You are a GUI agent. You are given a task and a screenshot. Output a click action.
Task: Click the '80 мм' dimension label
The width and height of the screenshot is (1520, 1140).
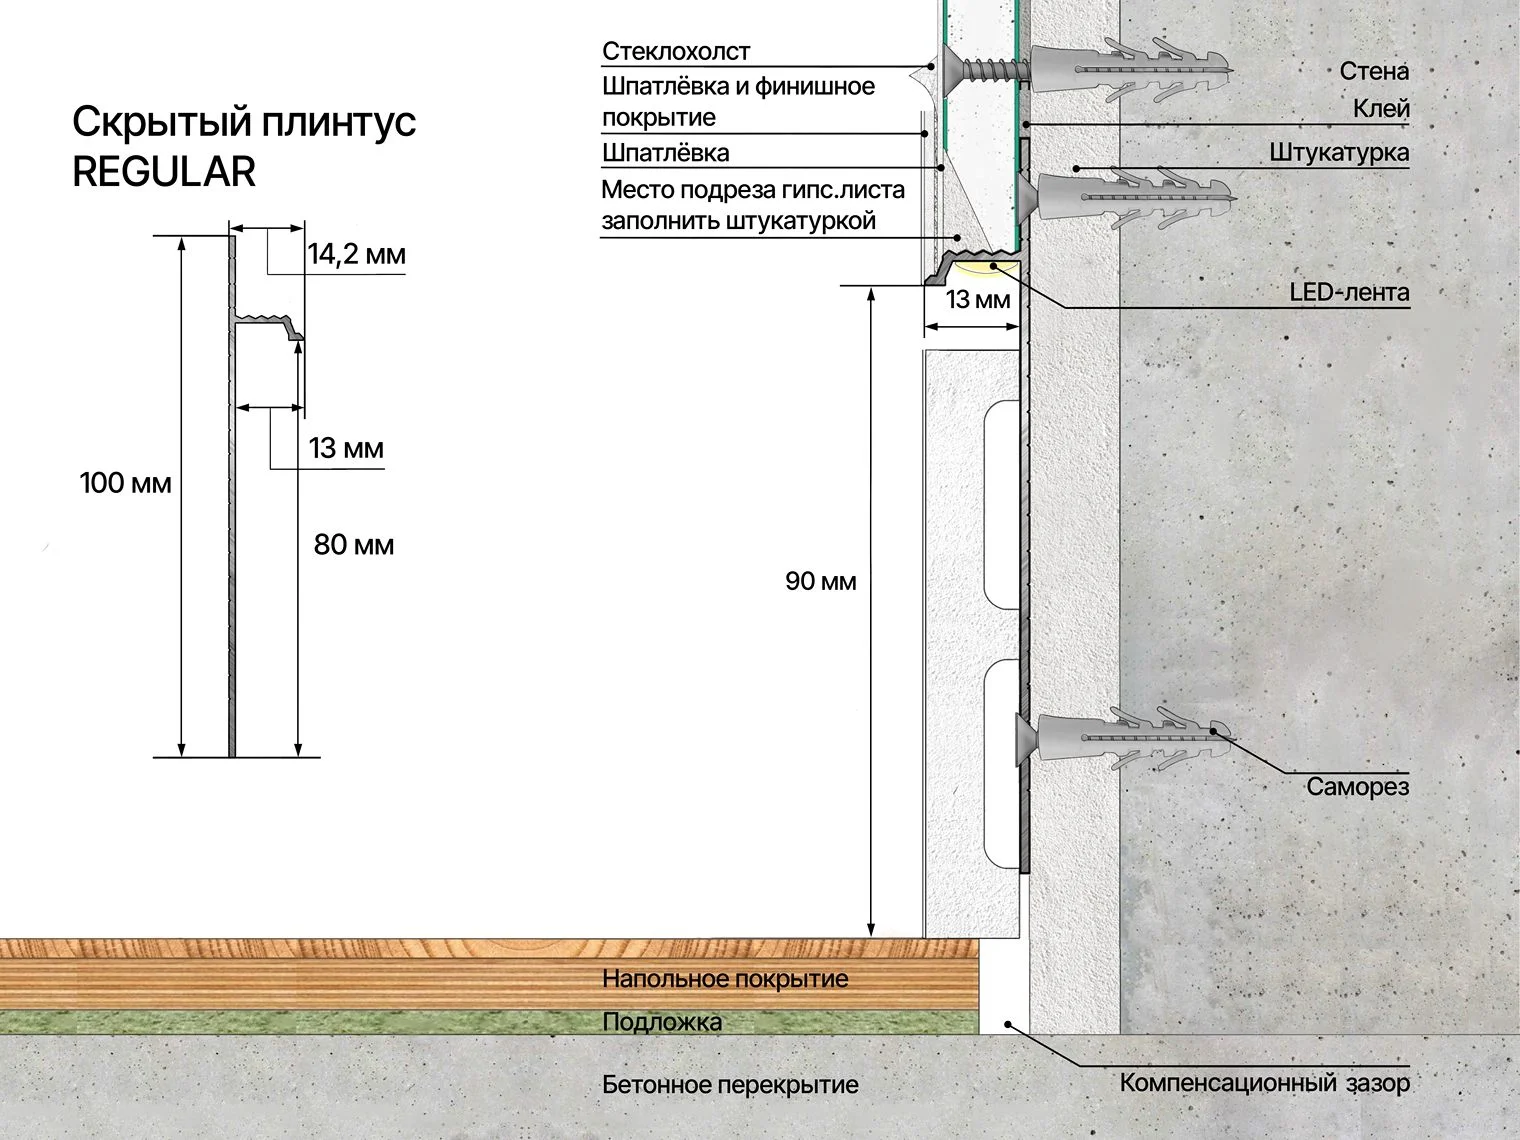click(353, 545)
